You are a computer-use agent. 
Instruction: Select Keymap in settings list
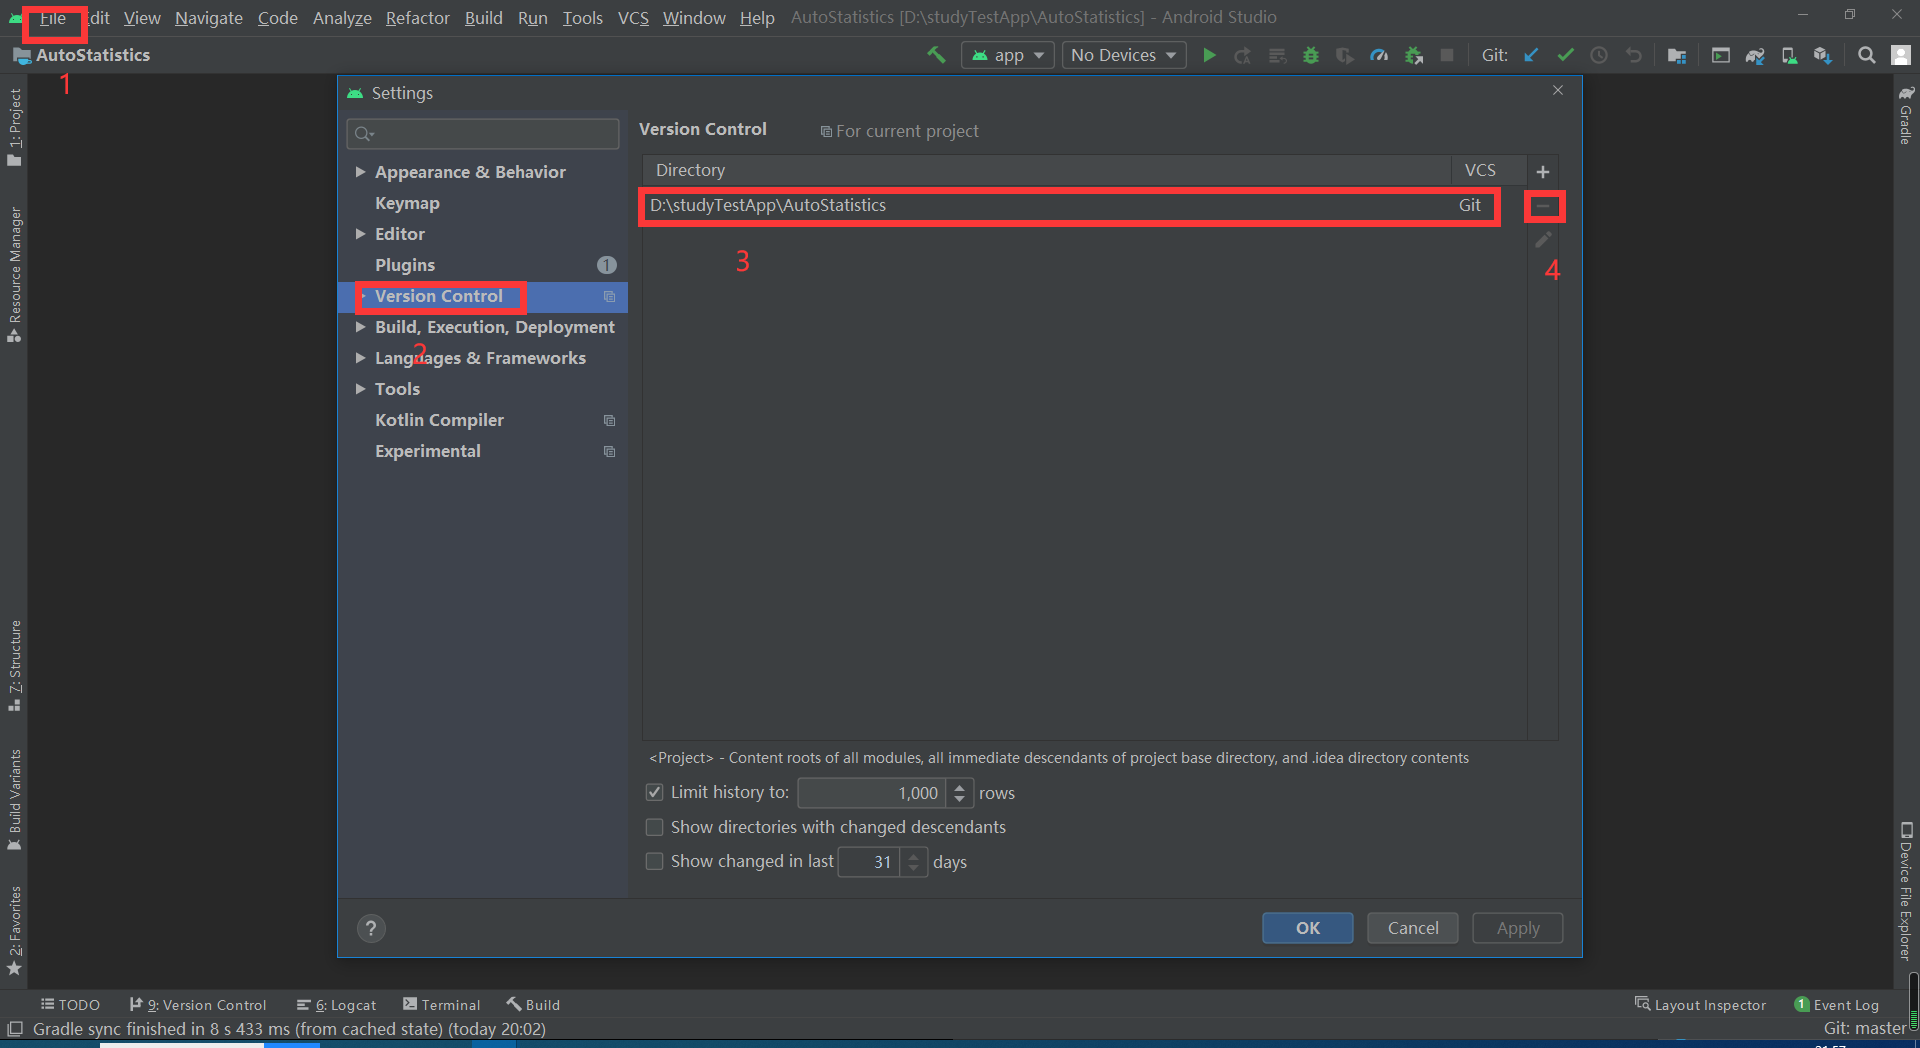pos(407,203)
